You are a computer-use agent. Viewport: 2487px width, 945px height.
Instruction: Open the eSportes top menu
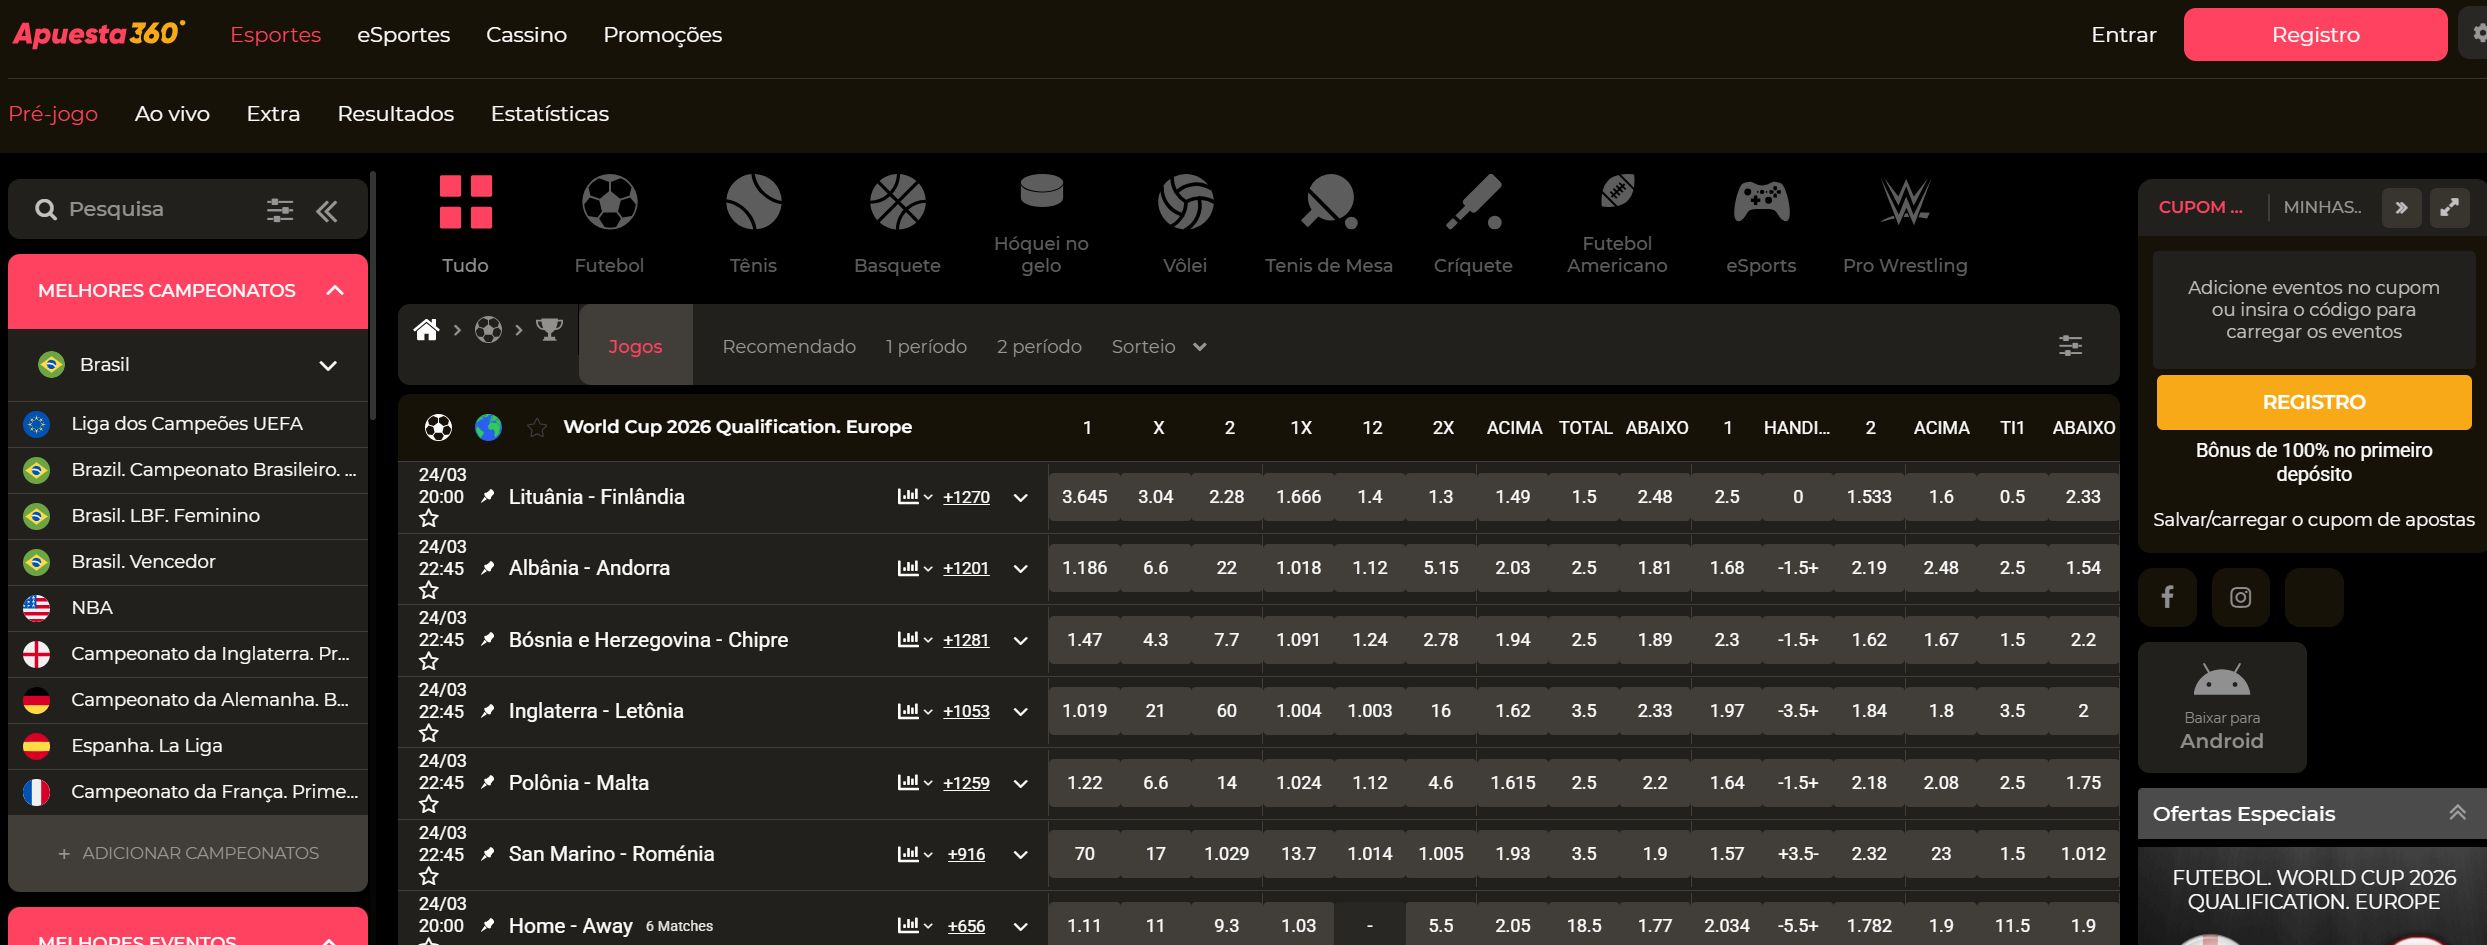point(403,35)
